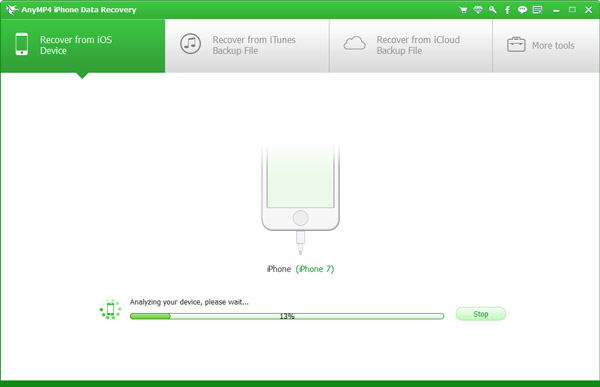This screenshot has height=387, width=600.
Task: Maximize the application window
Action: [572, 10]
